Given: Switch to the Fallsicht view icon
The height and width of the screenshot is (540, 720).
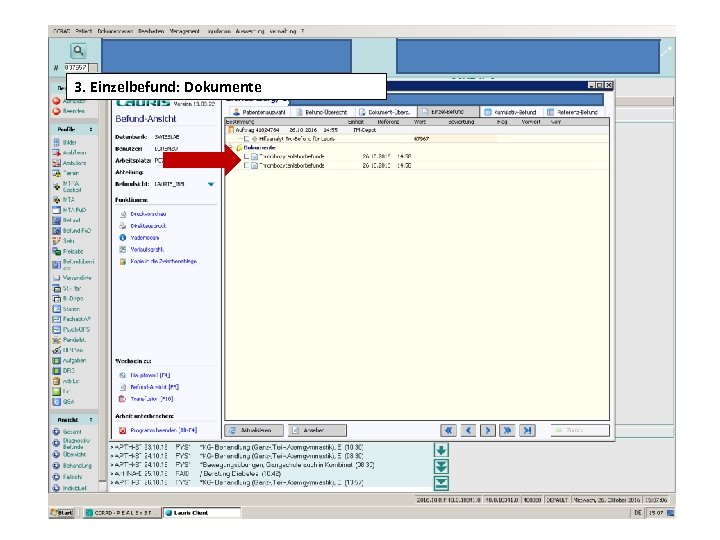Looking at the screenshot, I should coord(56,477).
